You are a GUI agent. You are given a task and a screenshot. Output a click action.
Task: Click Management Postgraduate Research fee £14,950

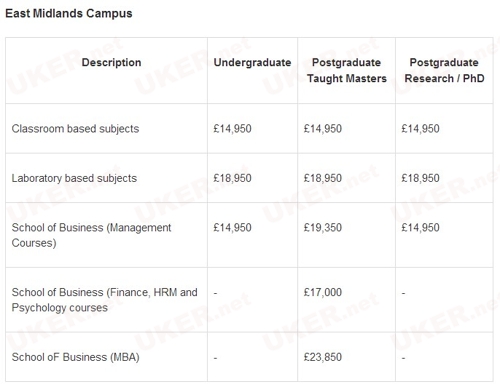click(x=420, y=227)
